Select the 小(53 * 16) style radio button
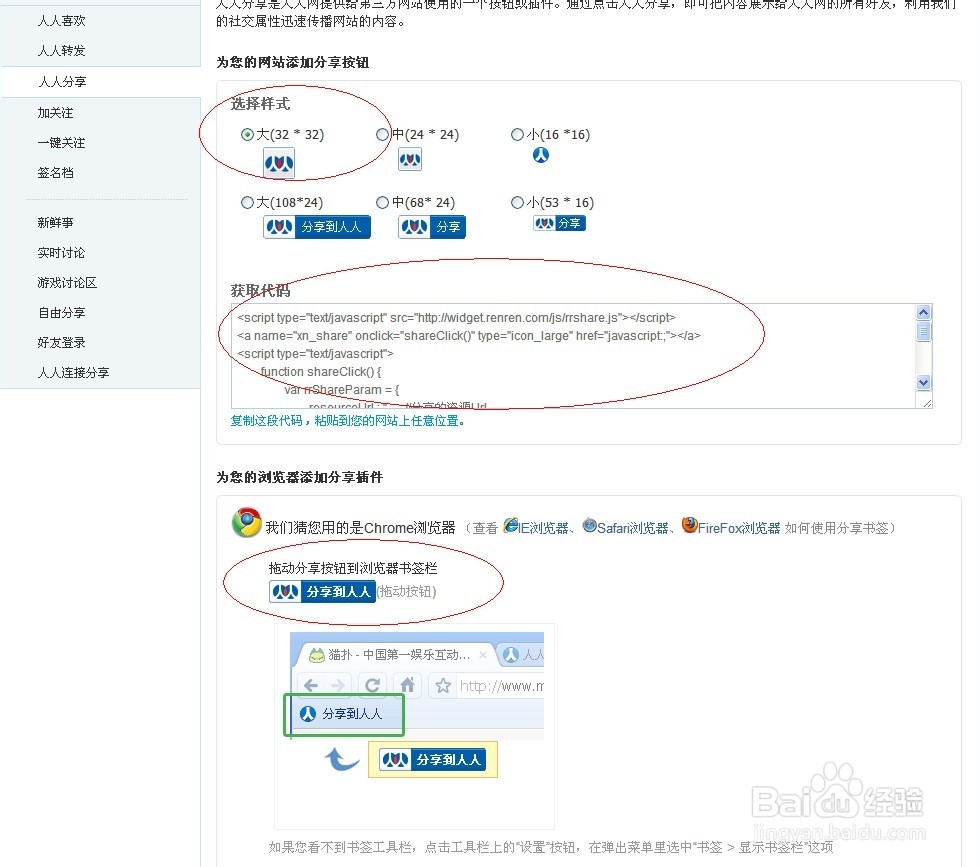The height and width of the screenshot is (867, 980). pyautogui.click(x=518, y=203)
